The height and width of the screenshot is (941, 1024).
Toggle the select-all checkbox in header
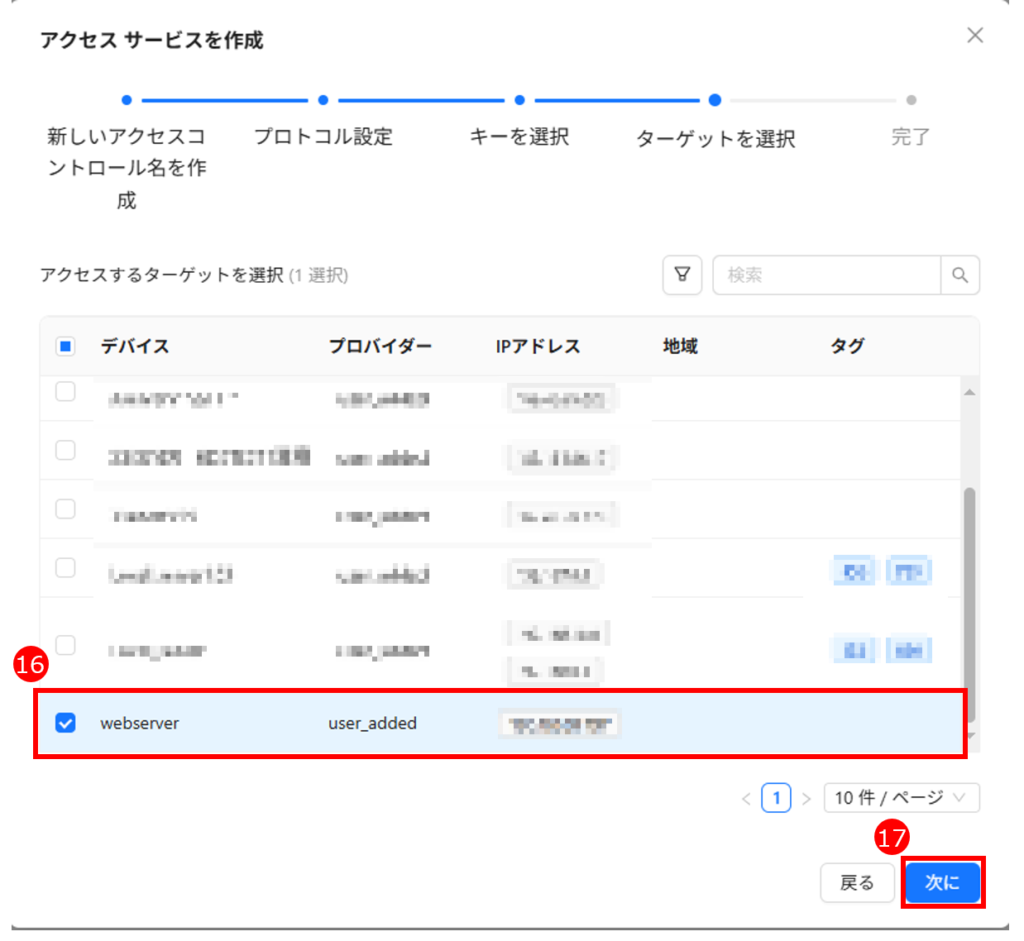pyautogui.click(x=65, y=347)
